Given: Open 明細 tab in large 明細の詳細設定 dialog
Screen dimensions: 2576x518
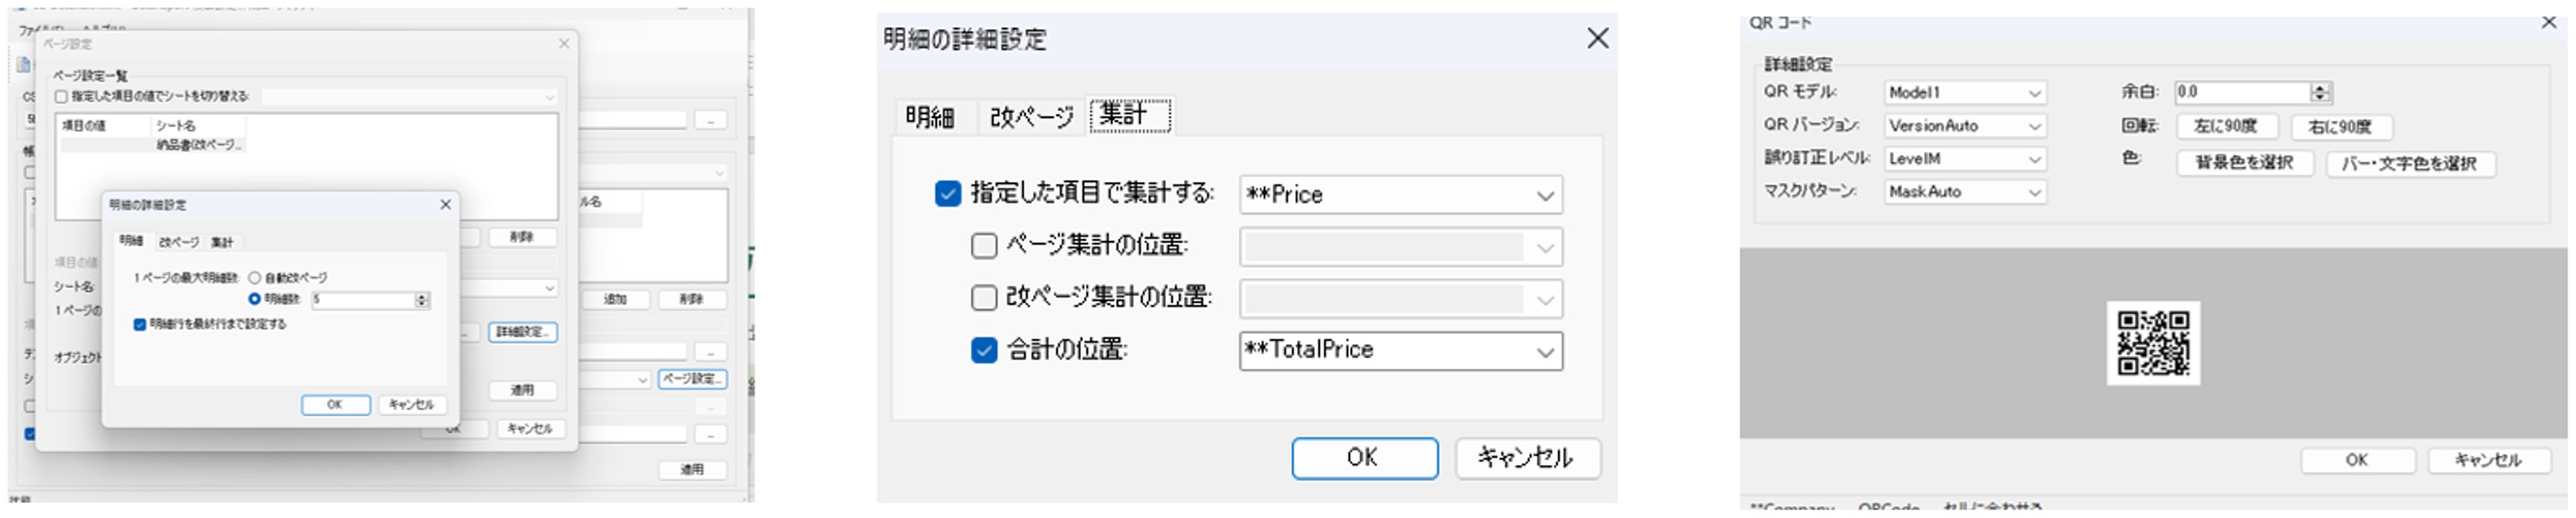Looking at the screenshot, I should [930, 117].
